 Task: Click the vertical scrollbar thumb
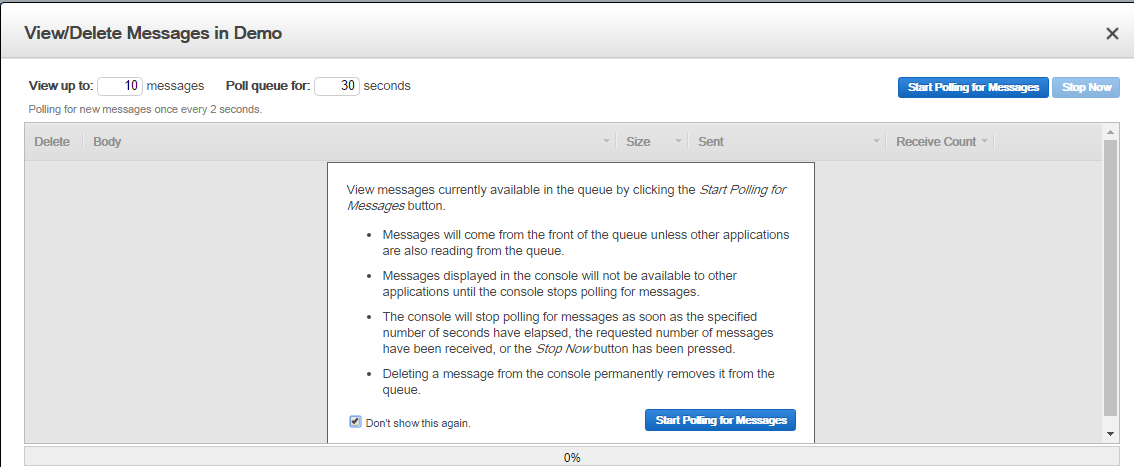pyautogui.click(x=1111, y=278)
